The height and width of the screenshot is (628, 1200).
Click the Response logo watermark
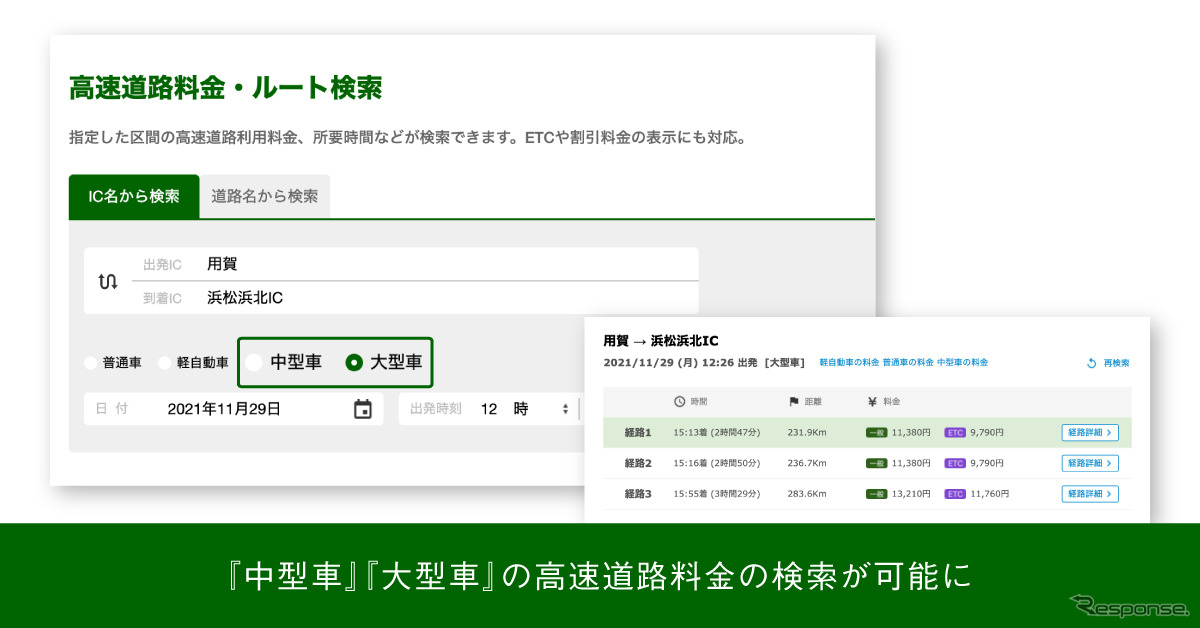pyautogui.click(x=1124, y=604)
